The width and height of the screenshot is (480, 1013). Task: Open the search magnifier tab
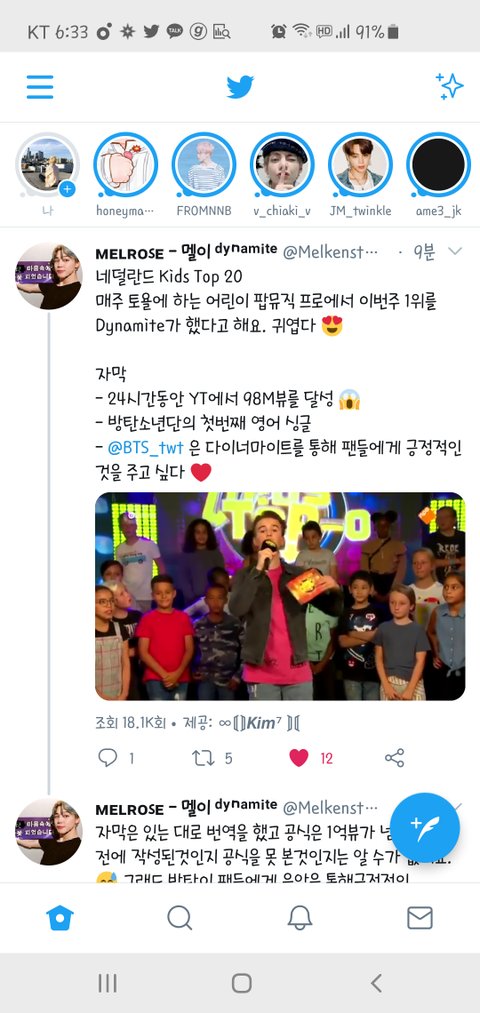point(180,917)
